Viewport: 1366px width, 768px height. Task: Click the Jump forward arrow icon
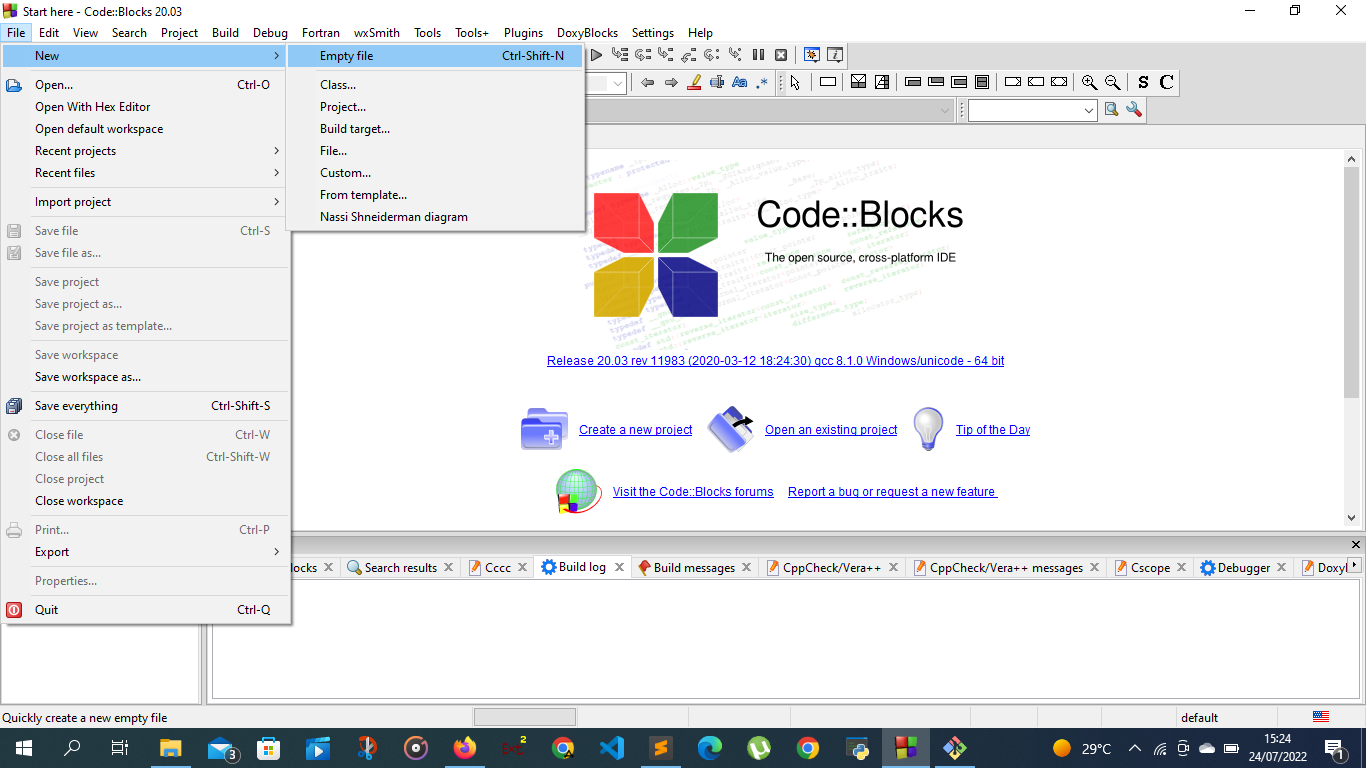pos(671,82)
